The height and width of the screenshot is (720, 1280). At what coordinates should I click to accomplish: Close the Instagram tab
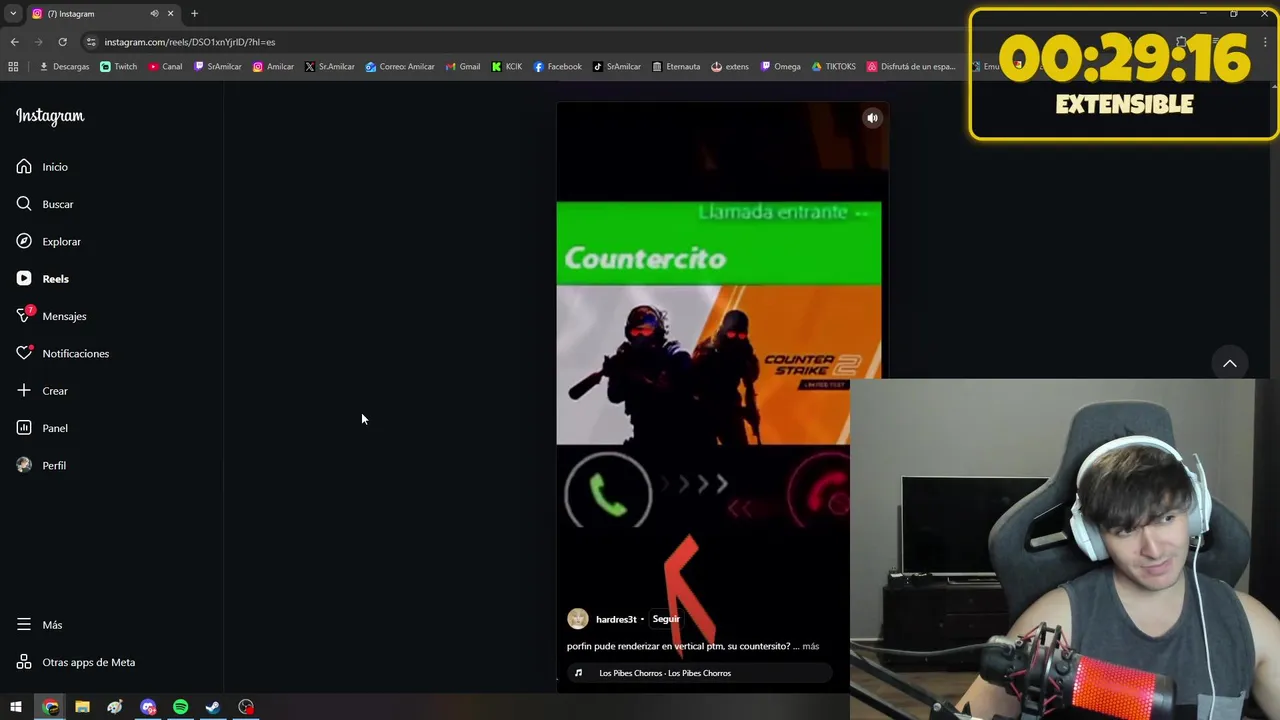pos(170,13)
